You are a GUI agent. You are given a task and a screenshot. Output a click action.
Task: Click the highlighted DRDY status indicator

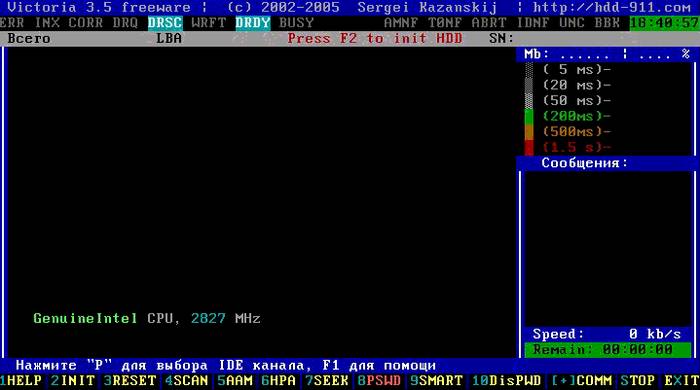tap(253, 23)
